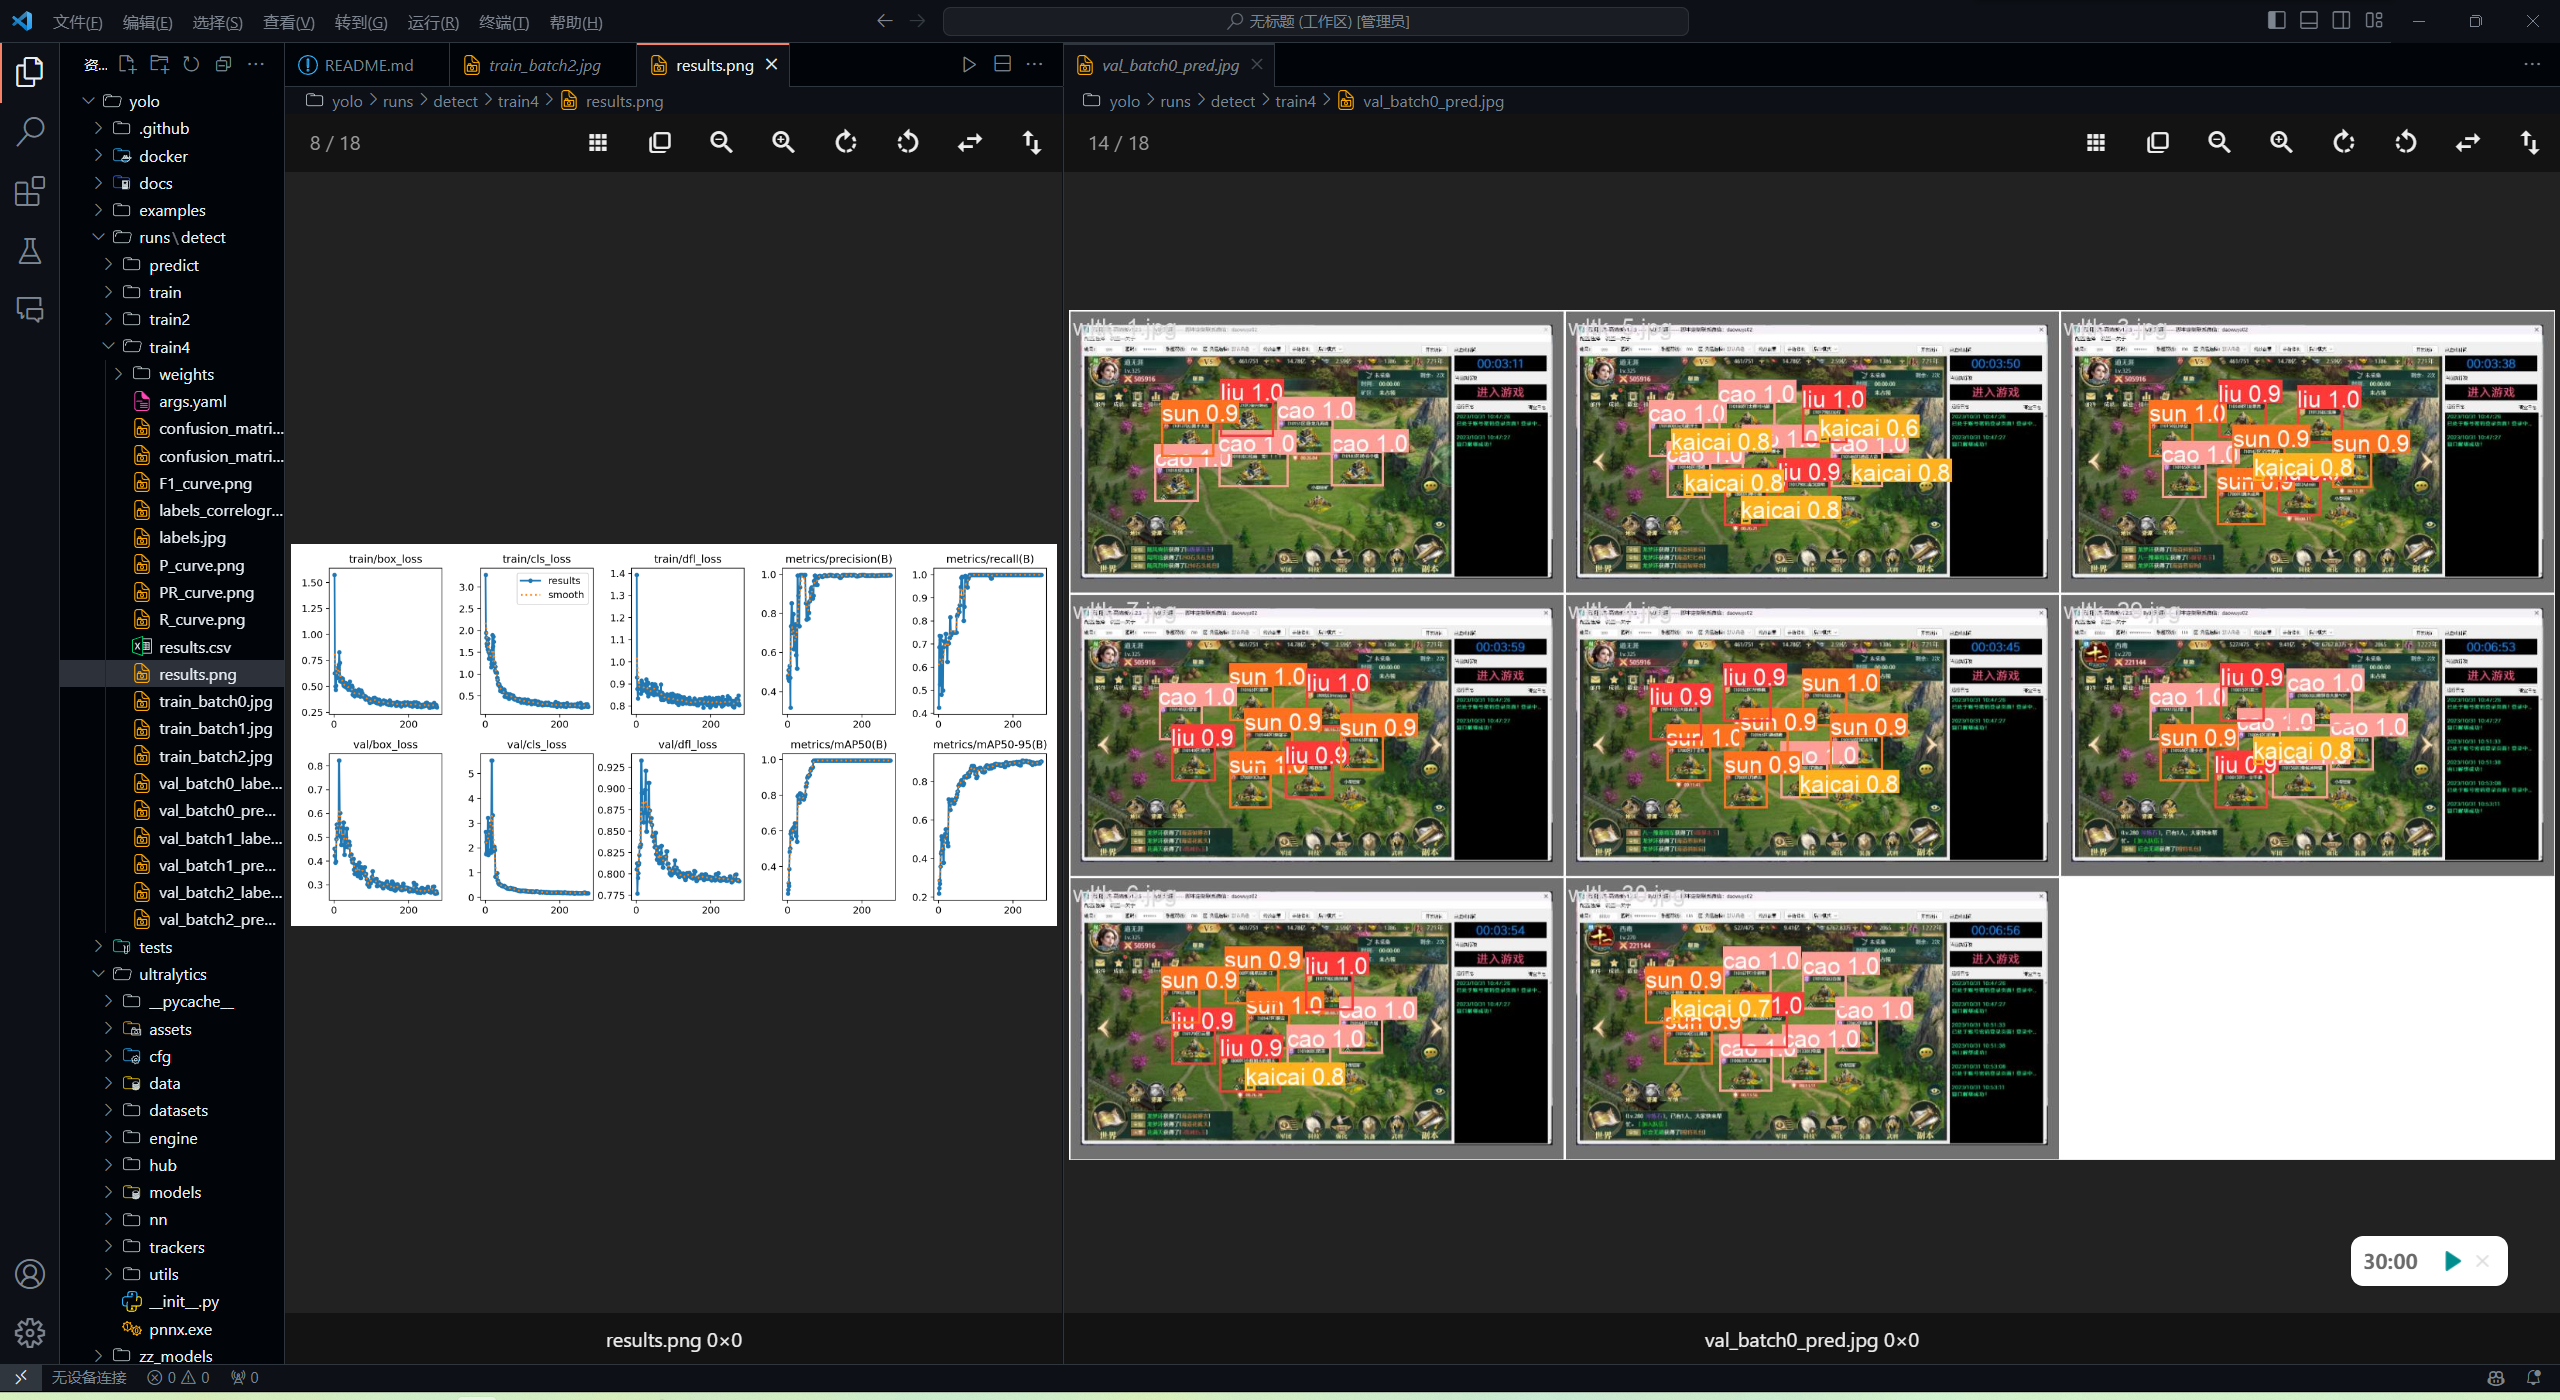Click zoom-in icon in results.png viewer
This screenshot has width=2560, height=1400.
click(x=783, y=143)
